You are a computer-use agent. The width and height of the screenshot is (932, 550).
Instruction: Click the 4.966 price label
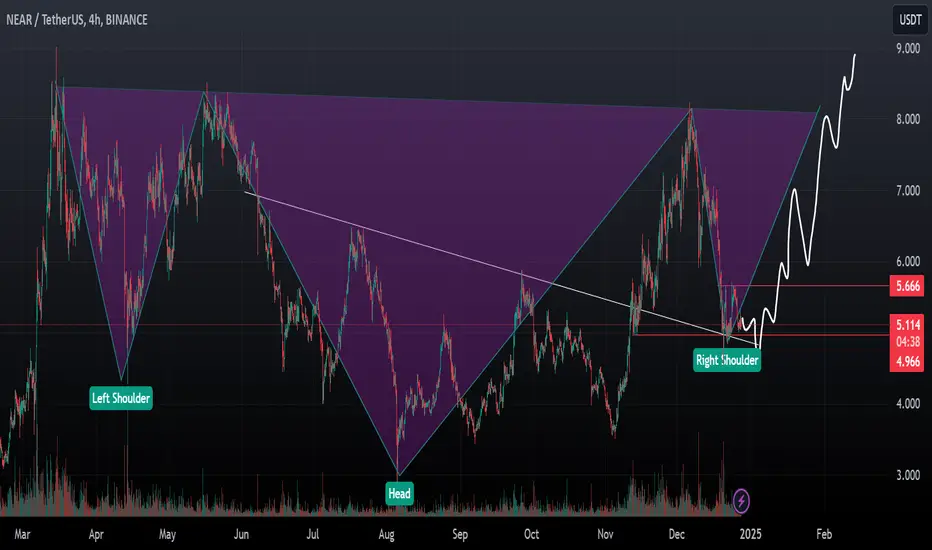click(x=907, y=362)
